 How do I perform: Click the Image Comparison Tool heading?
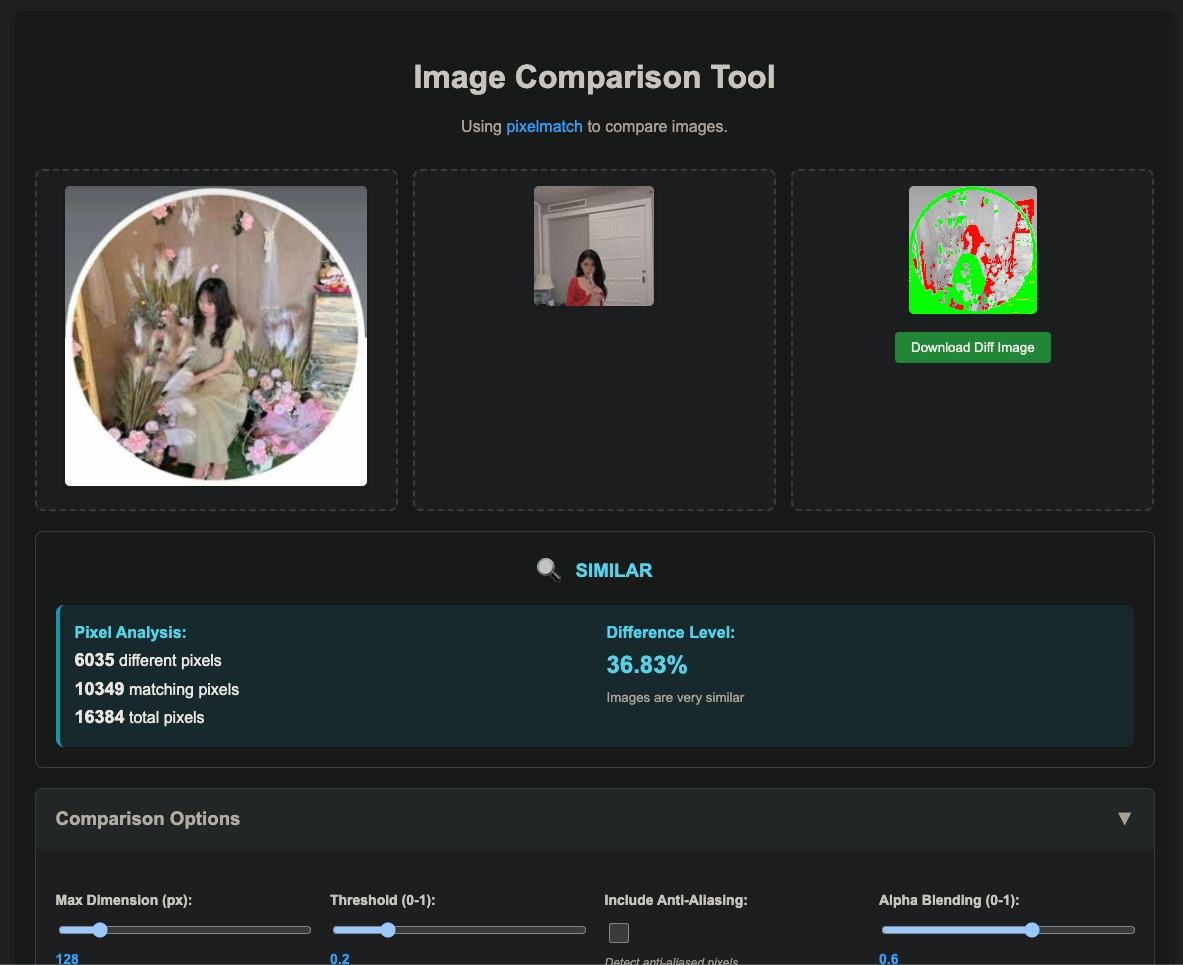(x=595, y=77)
